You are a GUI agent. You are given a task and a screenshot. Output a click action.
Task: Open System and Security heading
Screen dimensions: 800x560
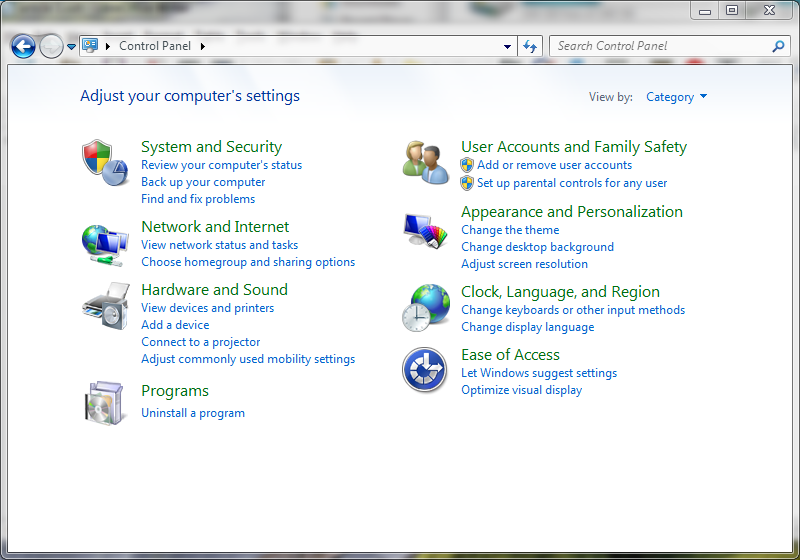(x=211, y=146)
